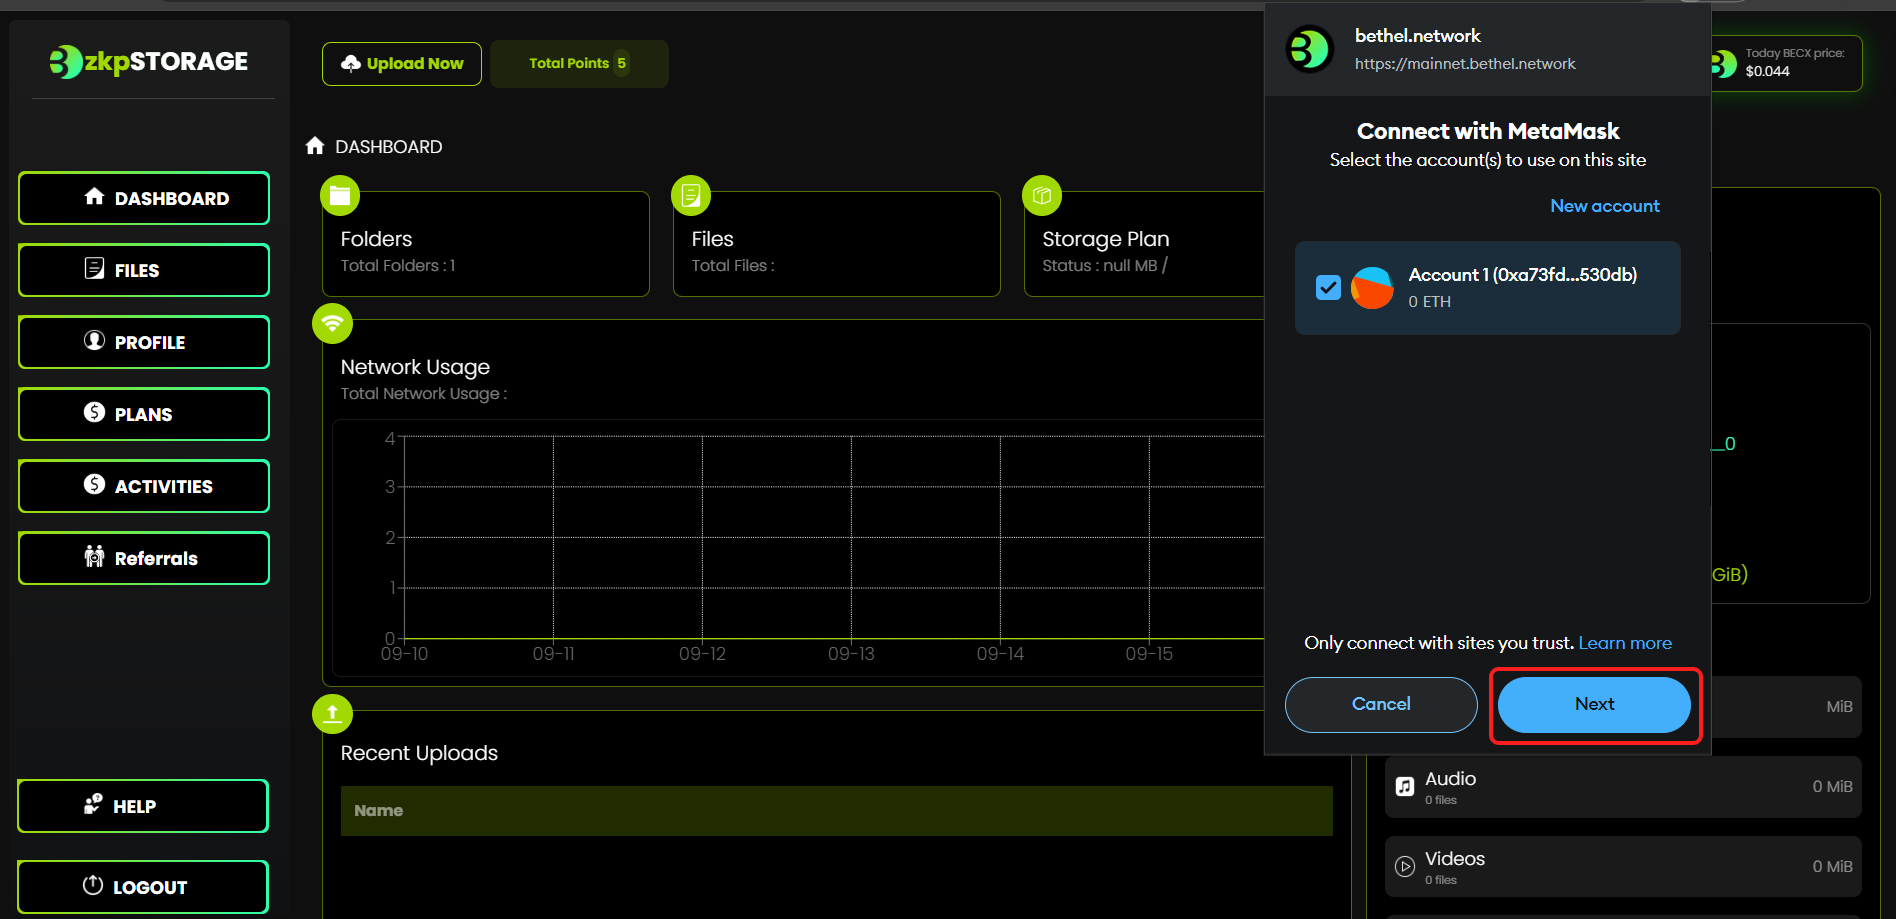The image size is (1896, 919).
Task: Click the home icon beside DASHBOARD heading
Action: pyautogui.click(x=315, y=146)
